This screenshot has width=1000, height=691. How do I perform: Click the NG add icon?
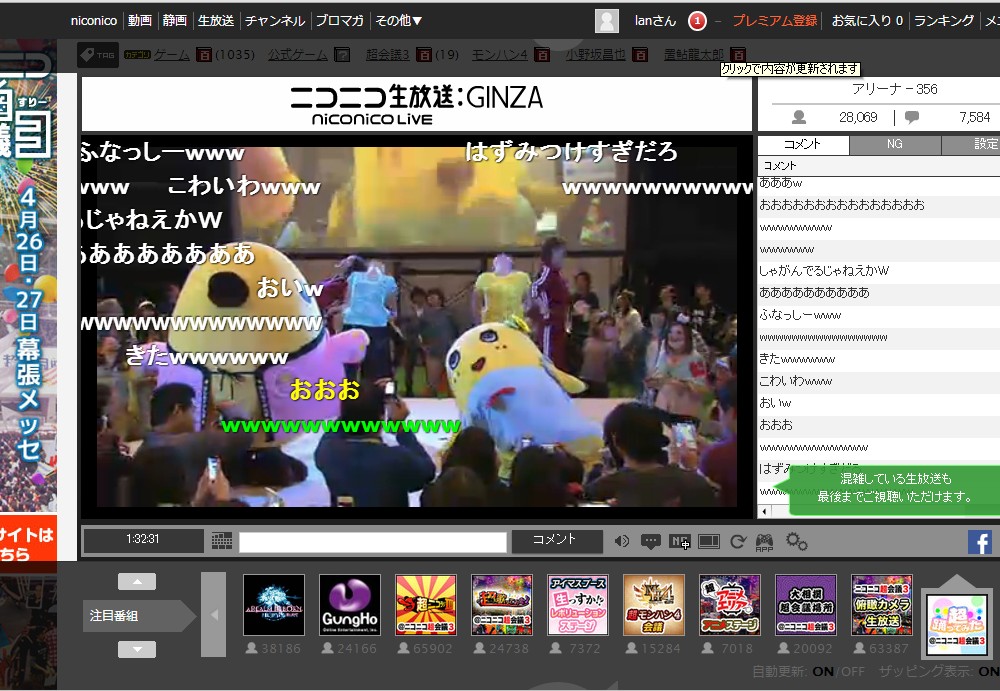click(680, 542)
